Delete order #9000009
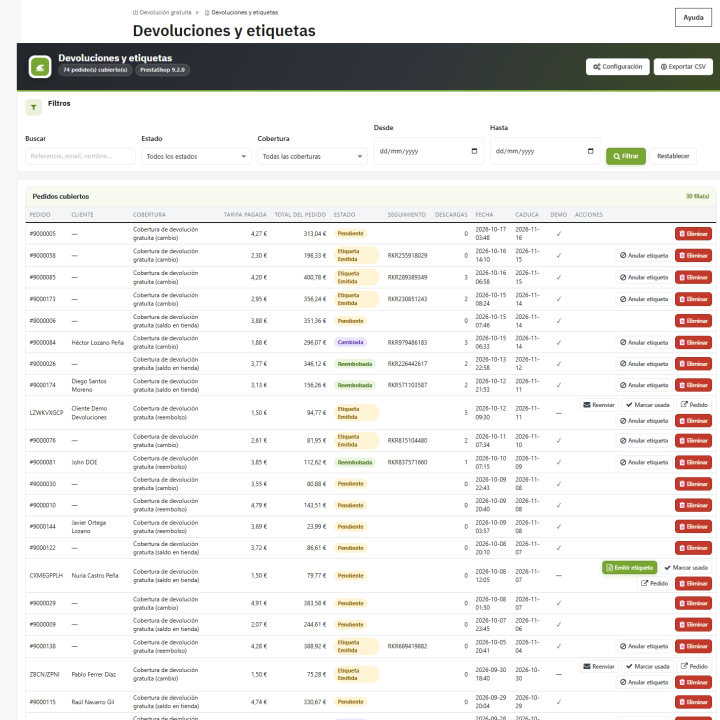The width and height of the screenshot is (720, 720). [693, 624]
